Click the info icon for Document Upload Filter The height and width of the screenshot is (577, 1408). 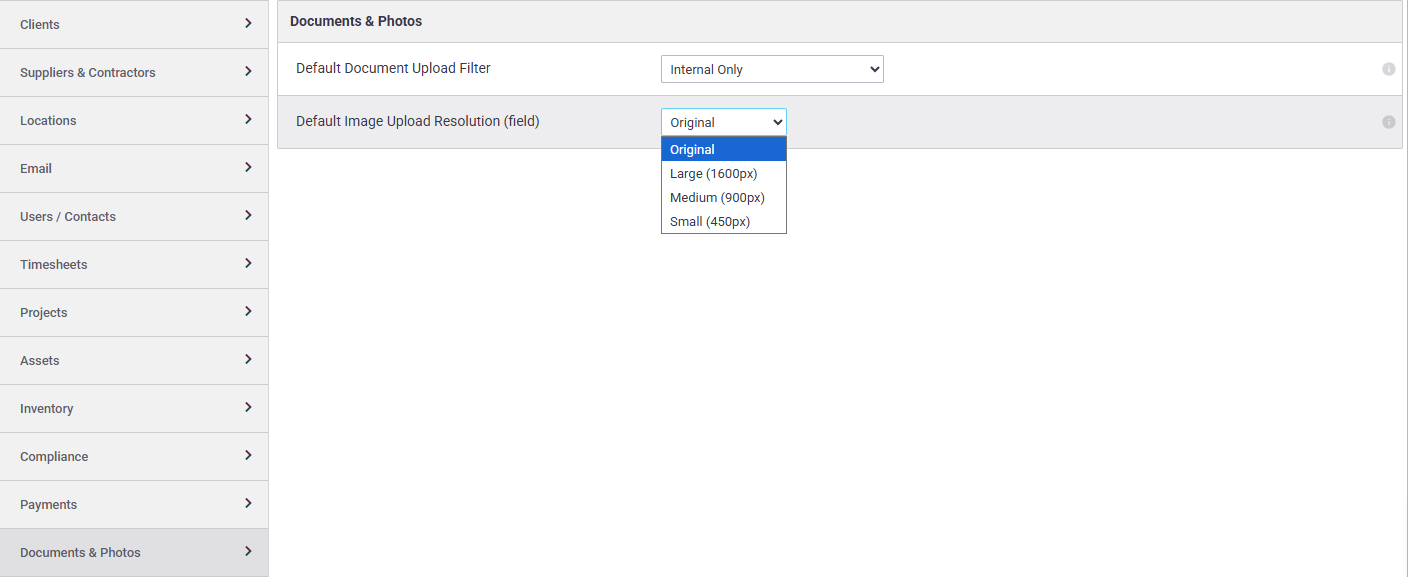point(1389,69)
